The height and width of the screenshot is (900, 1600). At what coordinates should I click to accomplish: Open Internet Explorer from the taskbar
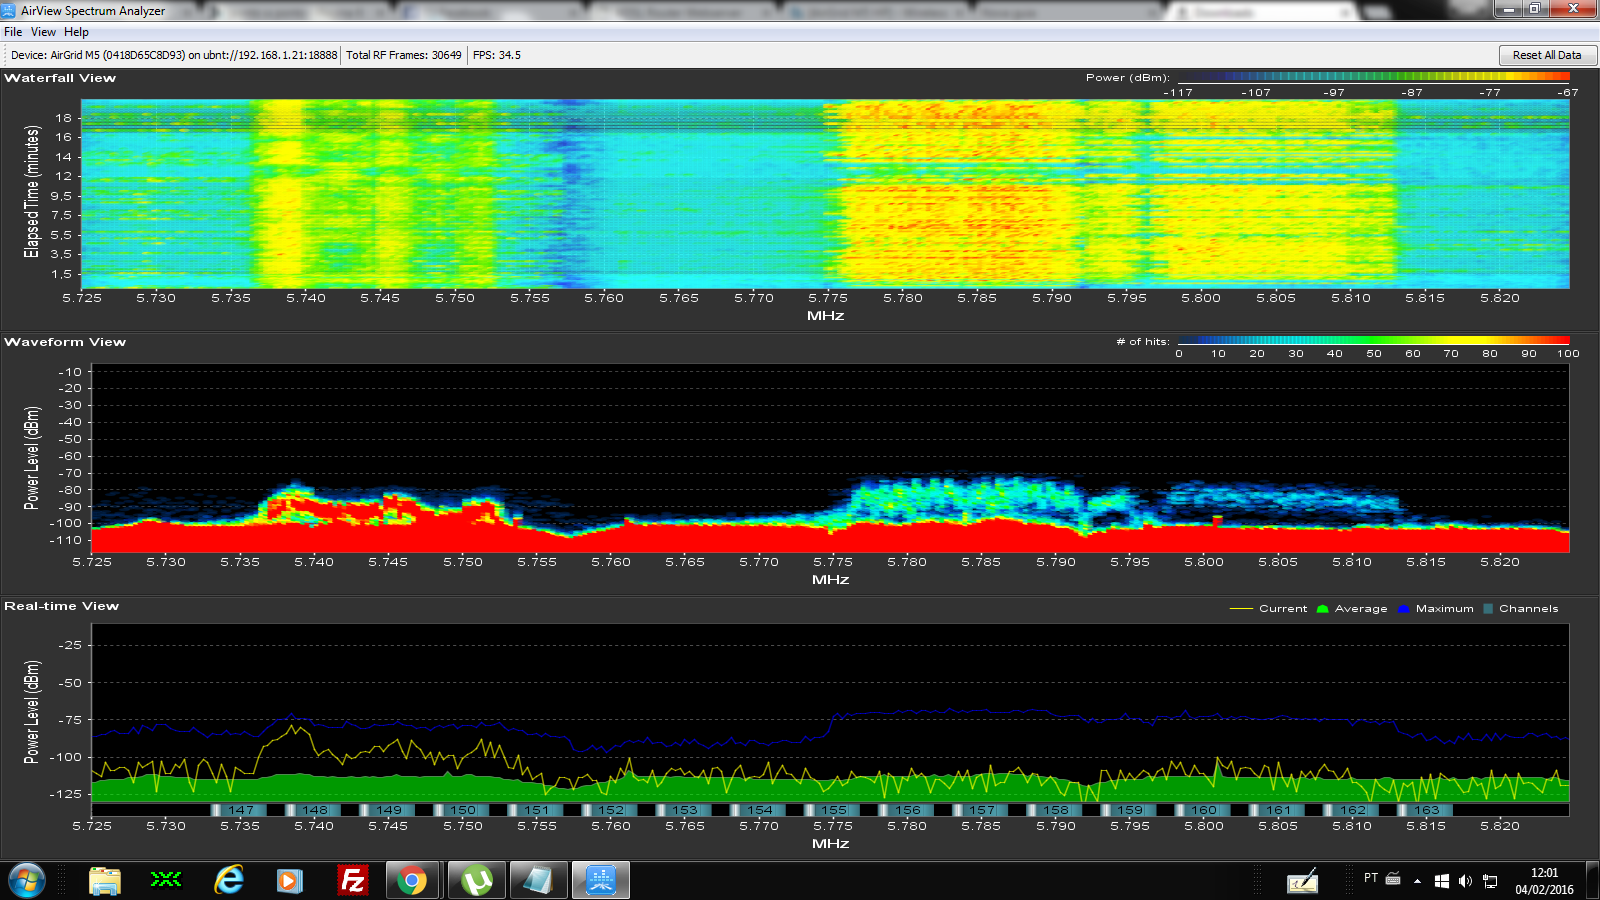229,880
